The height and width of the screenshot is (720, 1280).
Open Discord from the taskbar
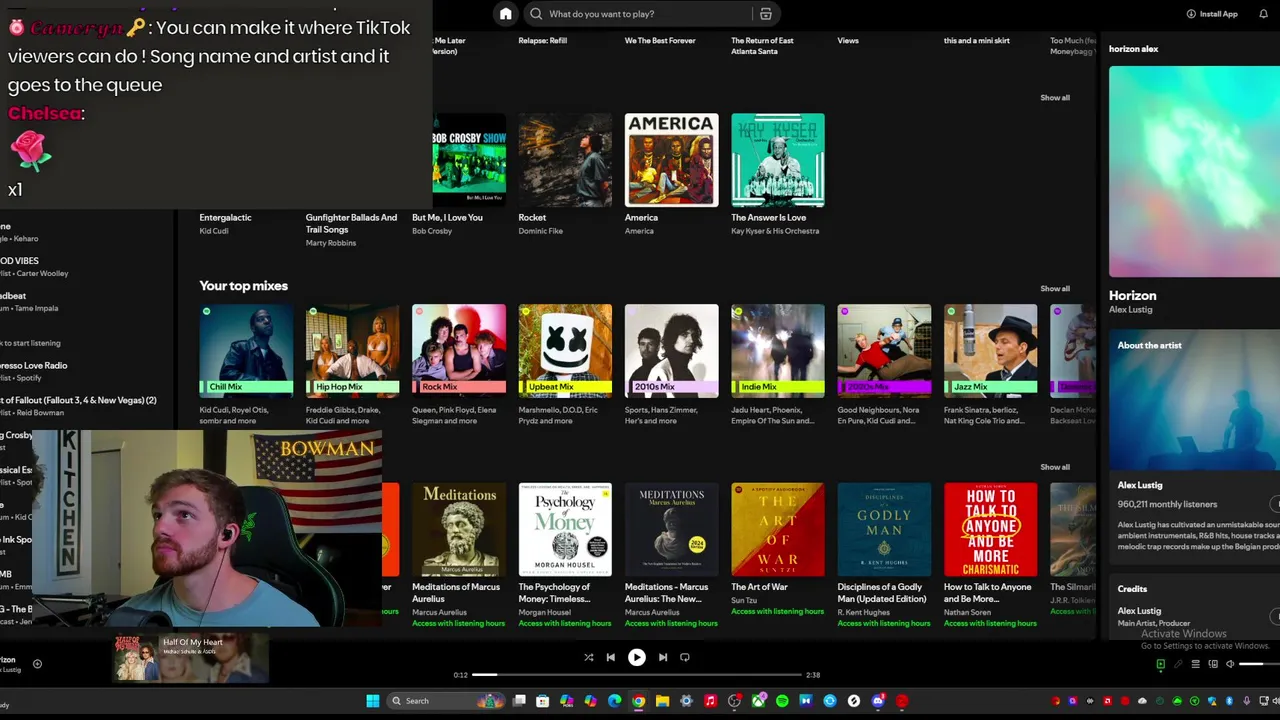pos(878,701)
